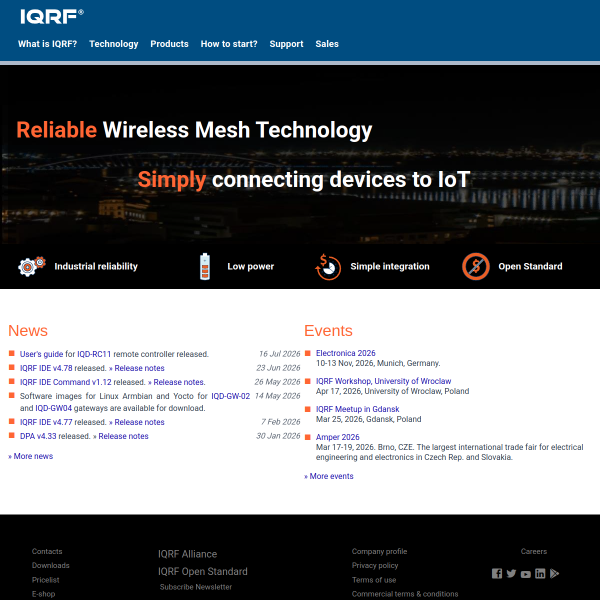Open the YouTube icon in footer
Image resolution: width=600 pixels, height=600 pixels.
(526, 574)
